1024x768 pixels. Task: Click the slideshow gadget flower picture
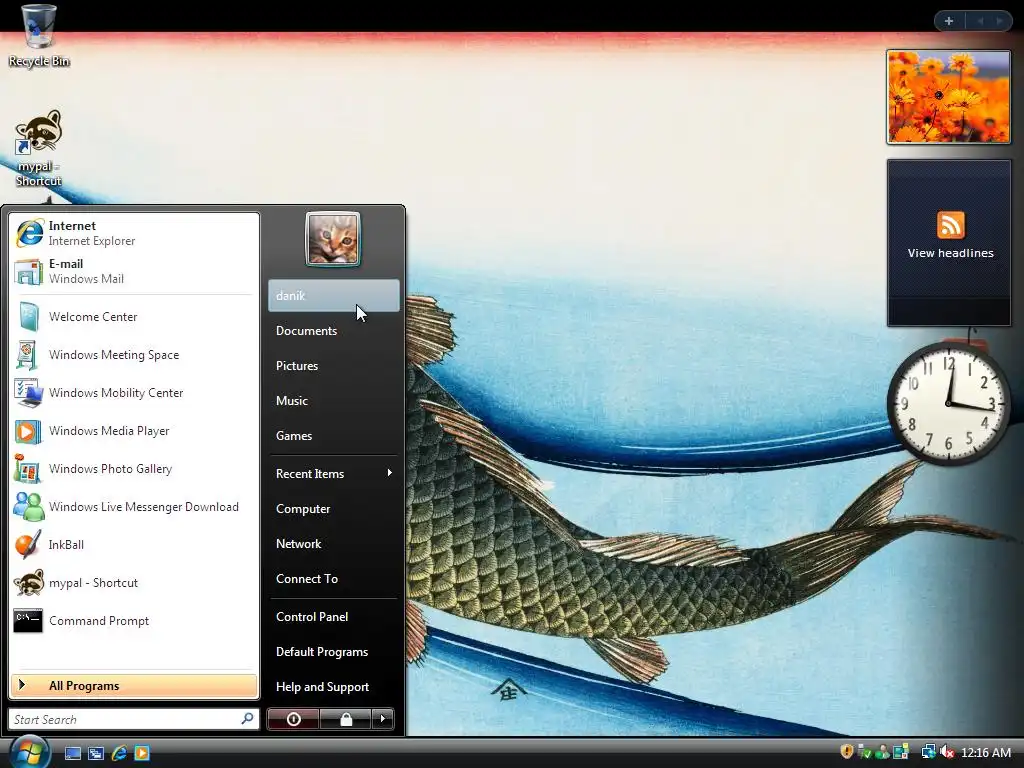(x=948, y=97)
